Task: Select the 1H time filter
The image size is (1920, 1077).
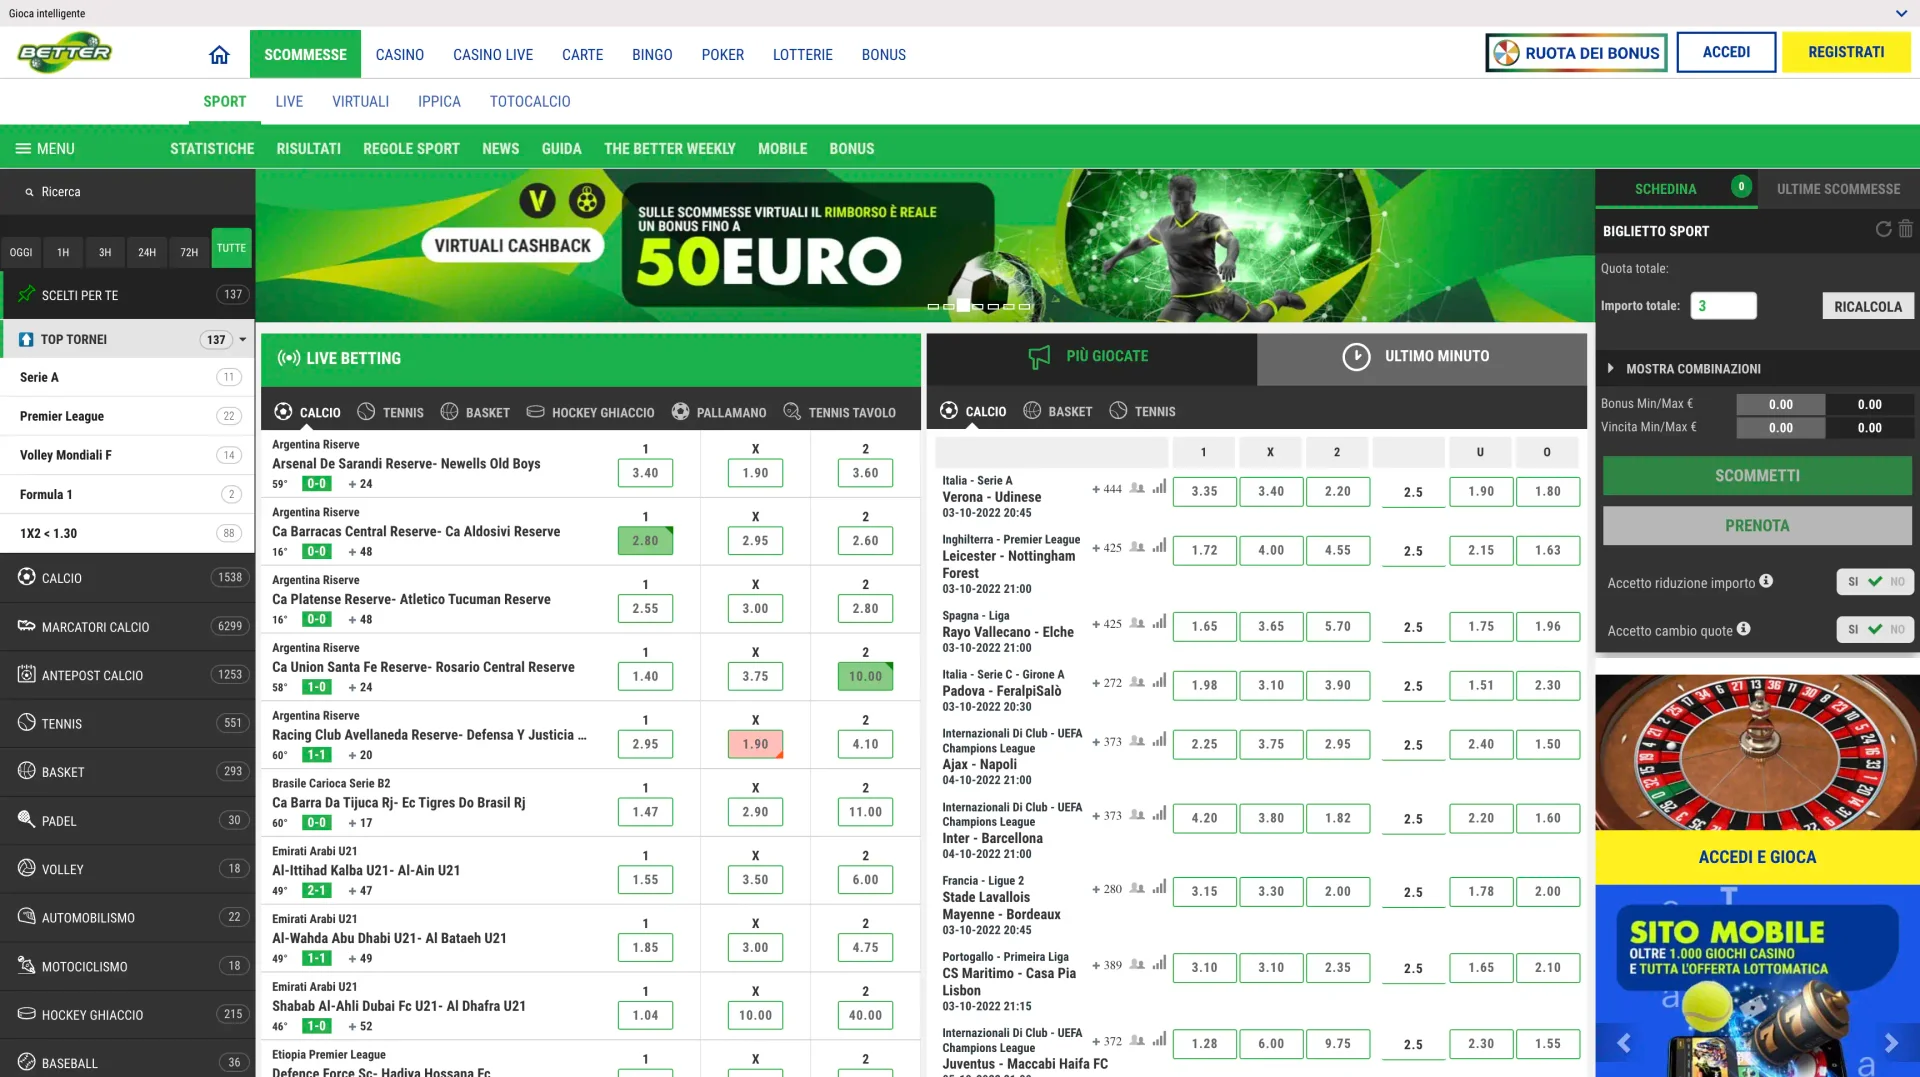Action: [x=63, y=252]
